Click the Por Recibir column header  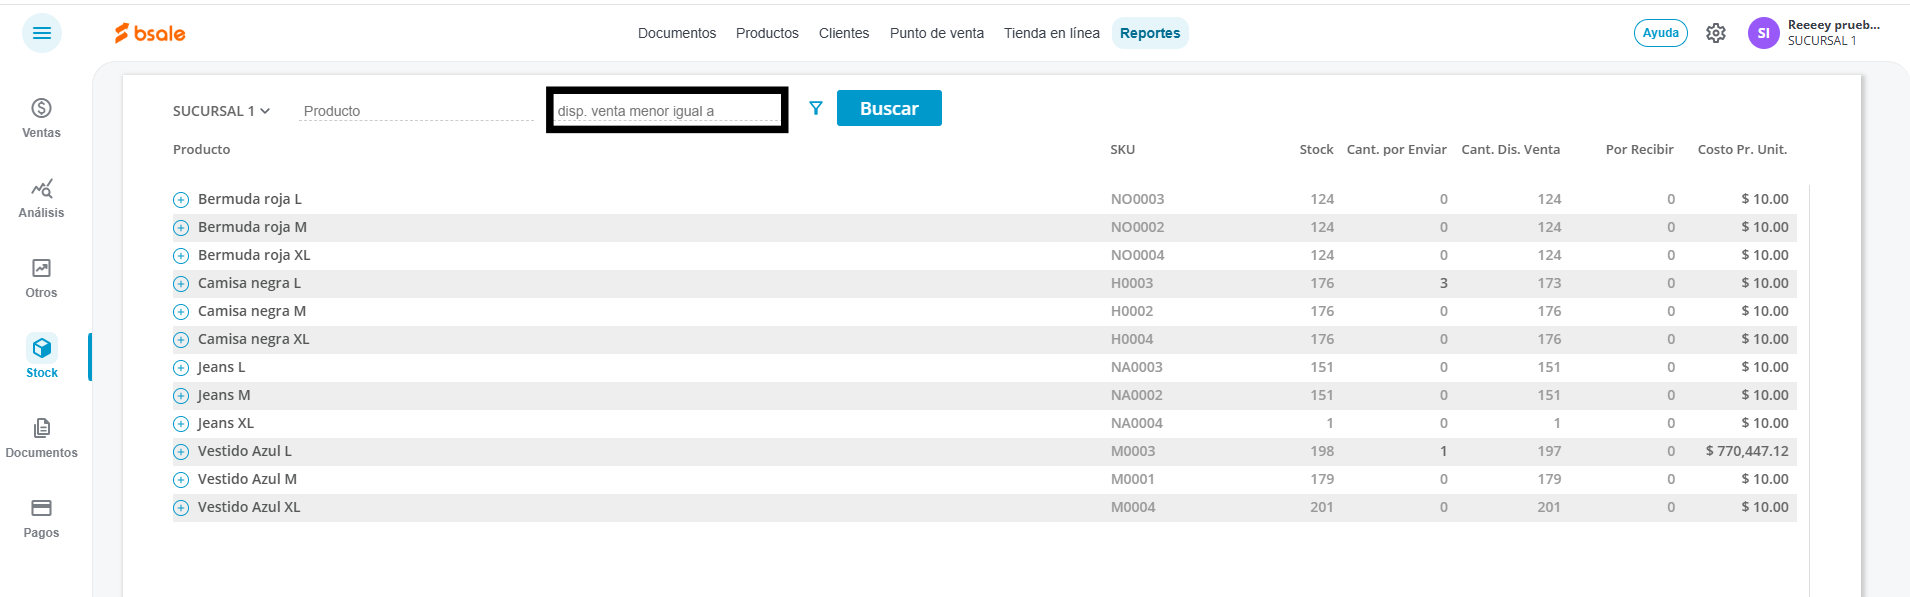pyautogui.click(x=1639, y=150)
